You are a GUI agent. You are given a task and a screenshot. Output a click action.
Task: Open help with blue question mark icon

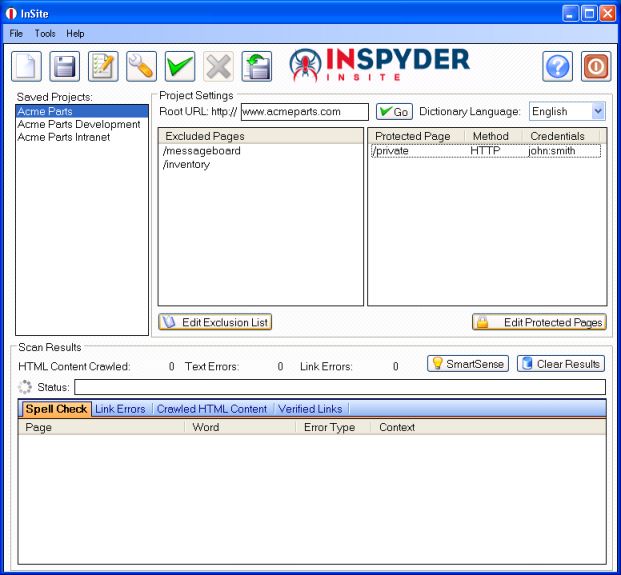pos(557,66)
